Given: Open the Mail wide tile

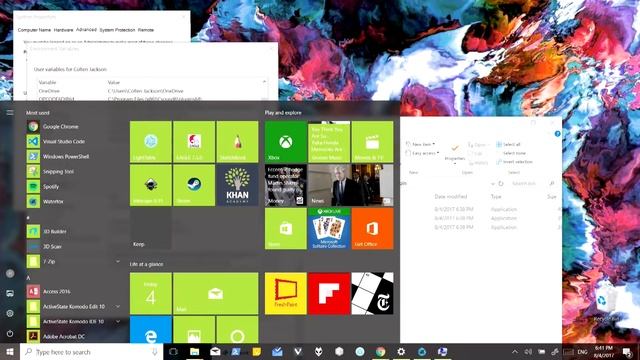Looking at the screenshot, I should coord(216,293).
